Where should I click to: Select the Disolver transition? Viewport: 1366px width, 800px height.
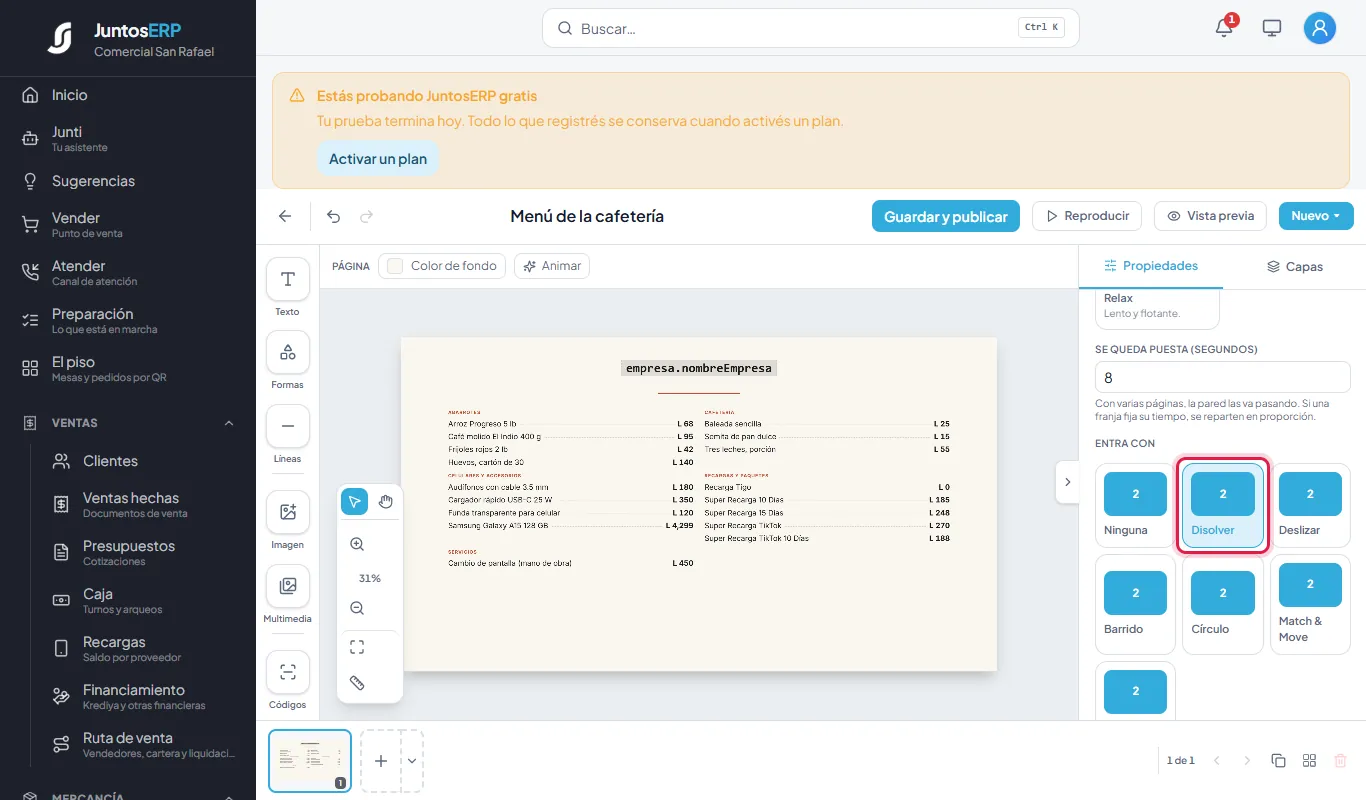click(1223, 505)
